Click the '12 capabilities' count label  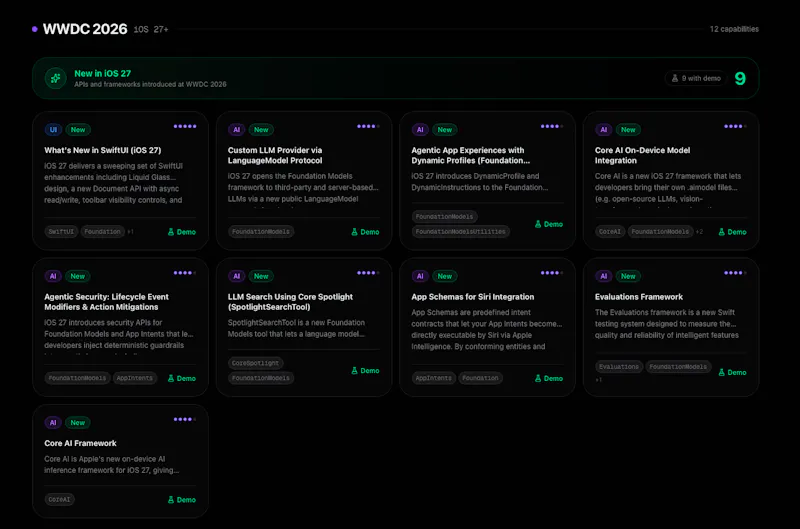pyautogui.click(x=734, y=29)
